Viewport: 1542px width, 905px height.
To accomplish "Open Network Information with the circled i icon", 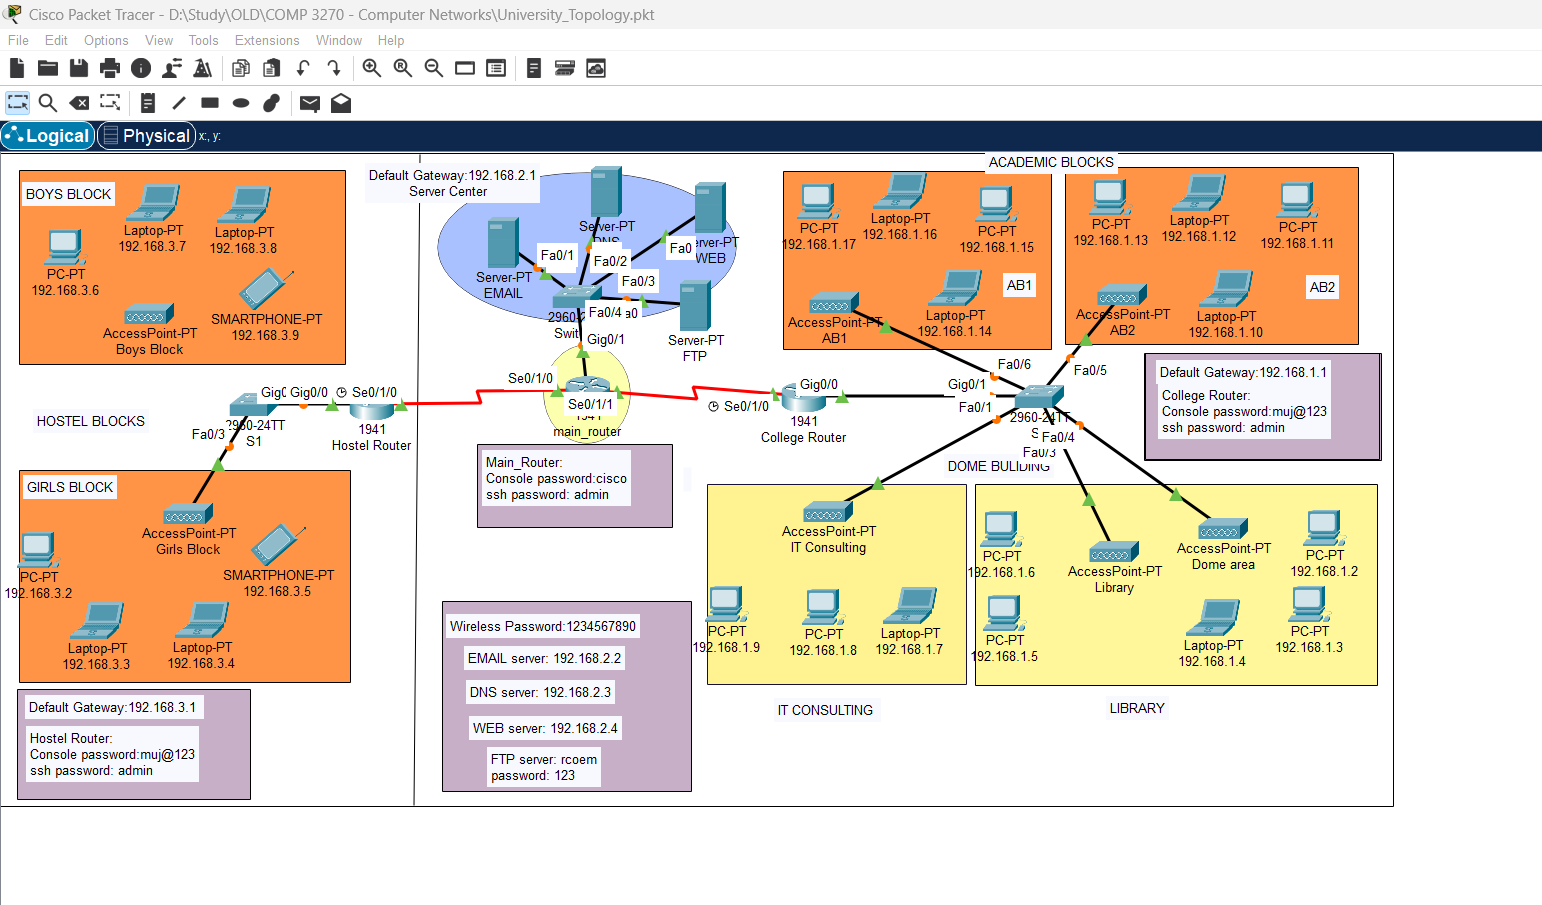I will 141,68.
